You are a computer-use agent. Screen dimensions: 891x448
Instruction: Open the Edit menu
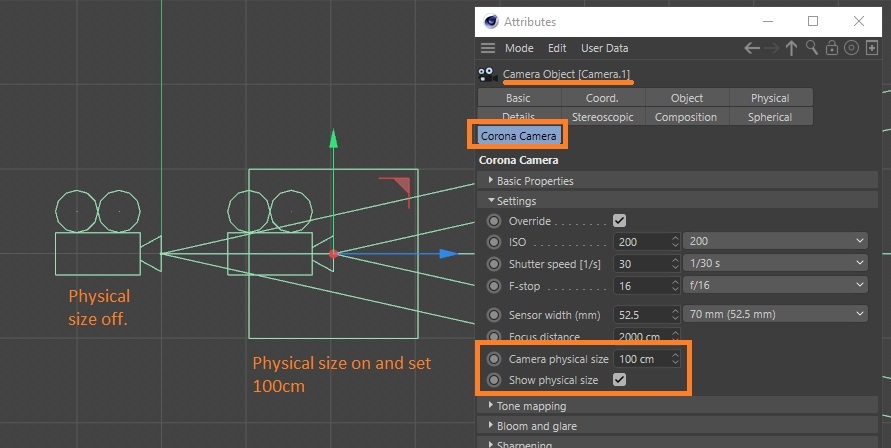(x=557, y=48)
